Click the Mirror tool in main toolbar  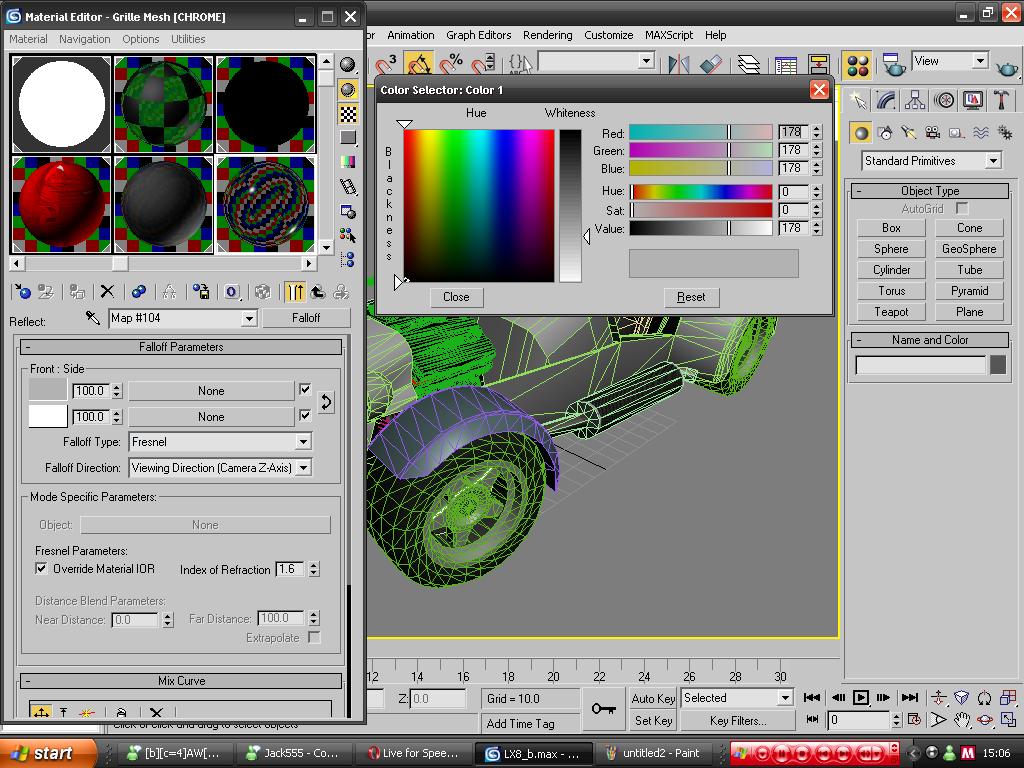pyautogui.click(x=679, y=64)
